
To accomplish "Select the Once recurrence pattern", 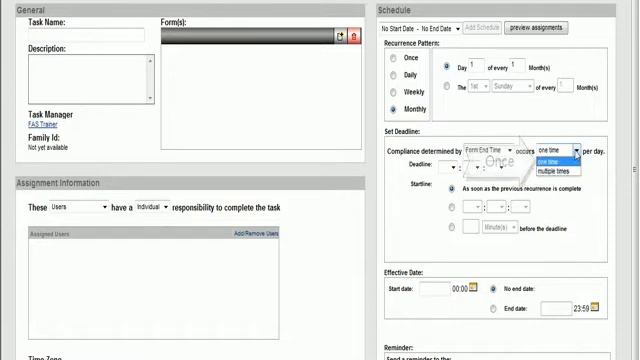I will [x=393, y=58].
